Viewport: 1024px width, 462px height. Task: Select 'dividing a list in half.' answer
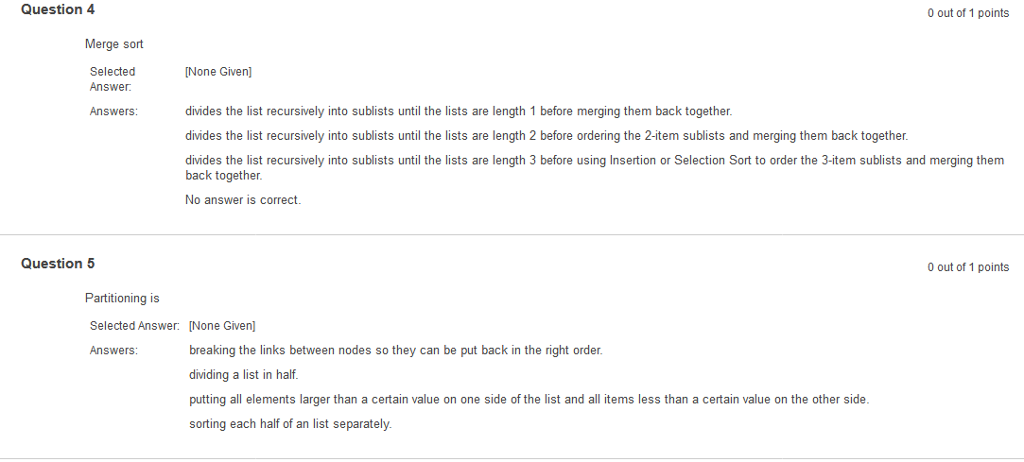coord(244,375)
